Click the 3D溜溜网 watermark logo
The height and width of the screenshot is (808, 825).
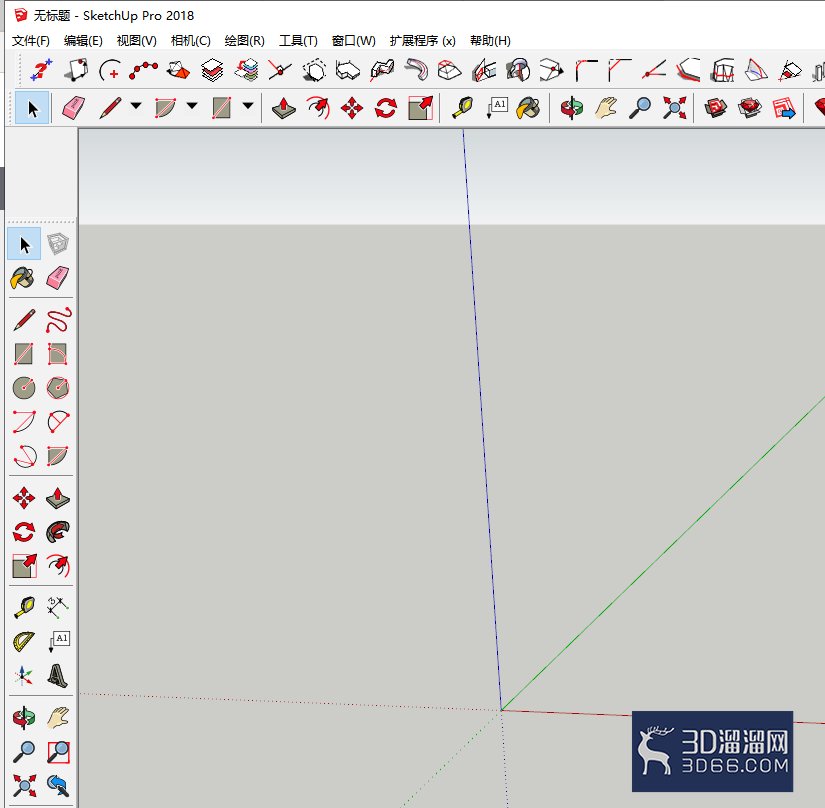[712, 751]
